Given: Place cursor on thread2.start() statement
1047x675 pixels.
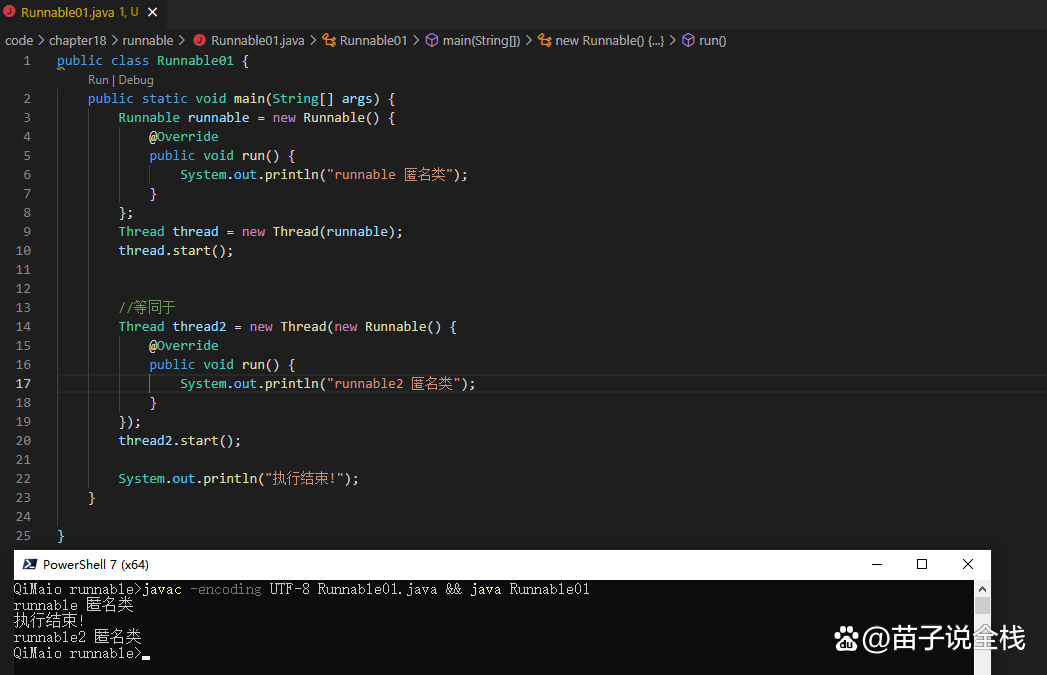Looking at the screenshot, I should pos(180,440).
